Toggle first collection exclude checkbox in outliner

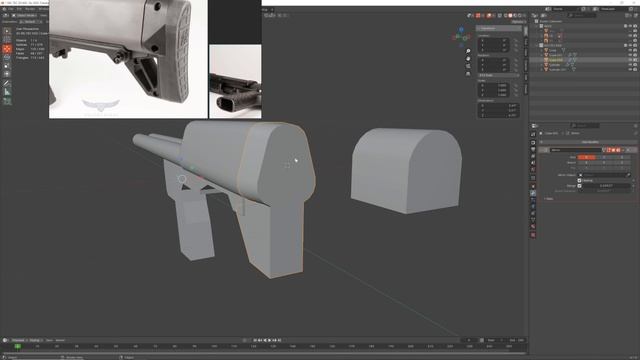click(626, 26)
